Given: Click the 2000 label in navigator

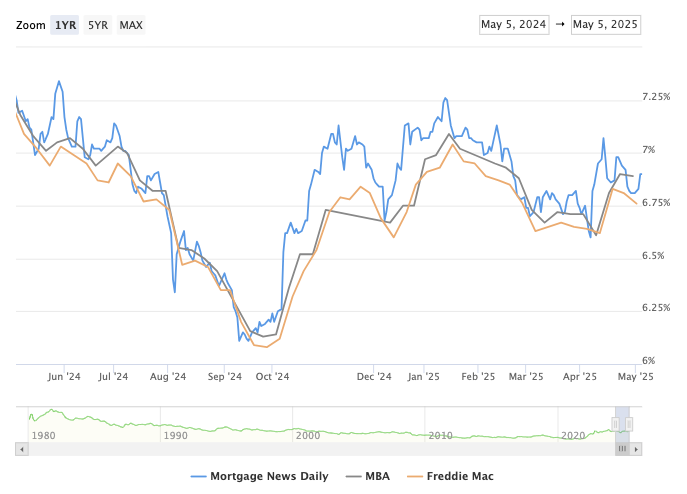Looking at the screenshot, I should coord(308,436).
